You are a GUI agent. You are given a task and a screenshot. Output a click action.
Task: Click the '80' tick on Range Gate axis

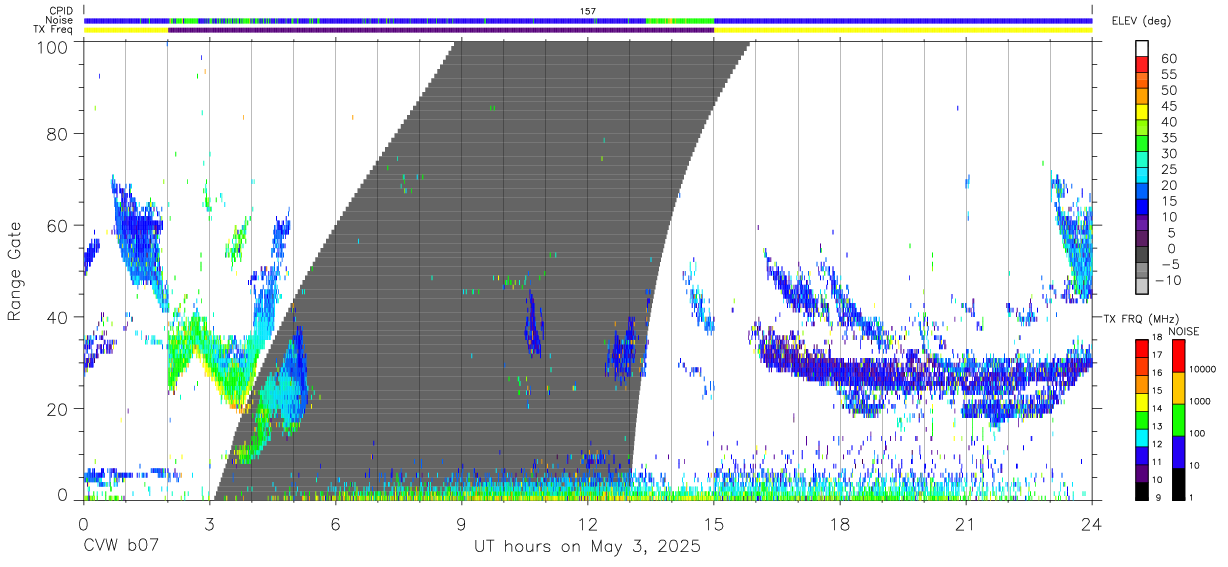(58, 134)
